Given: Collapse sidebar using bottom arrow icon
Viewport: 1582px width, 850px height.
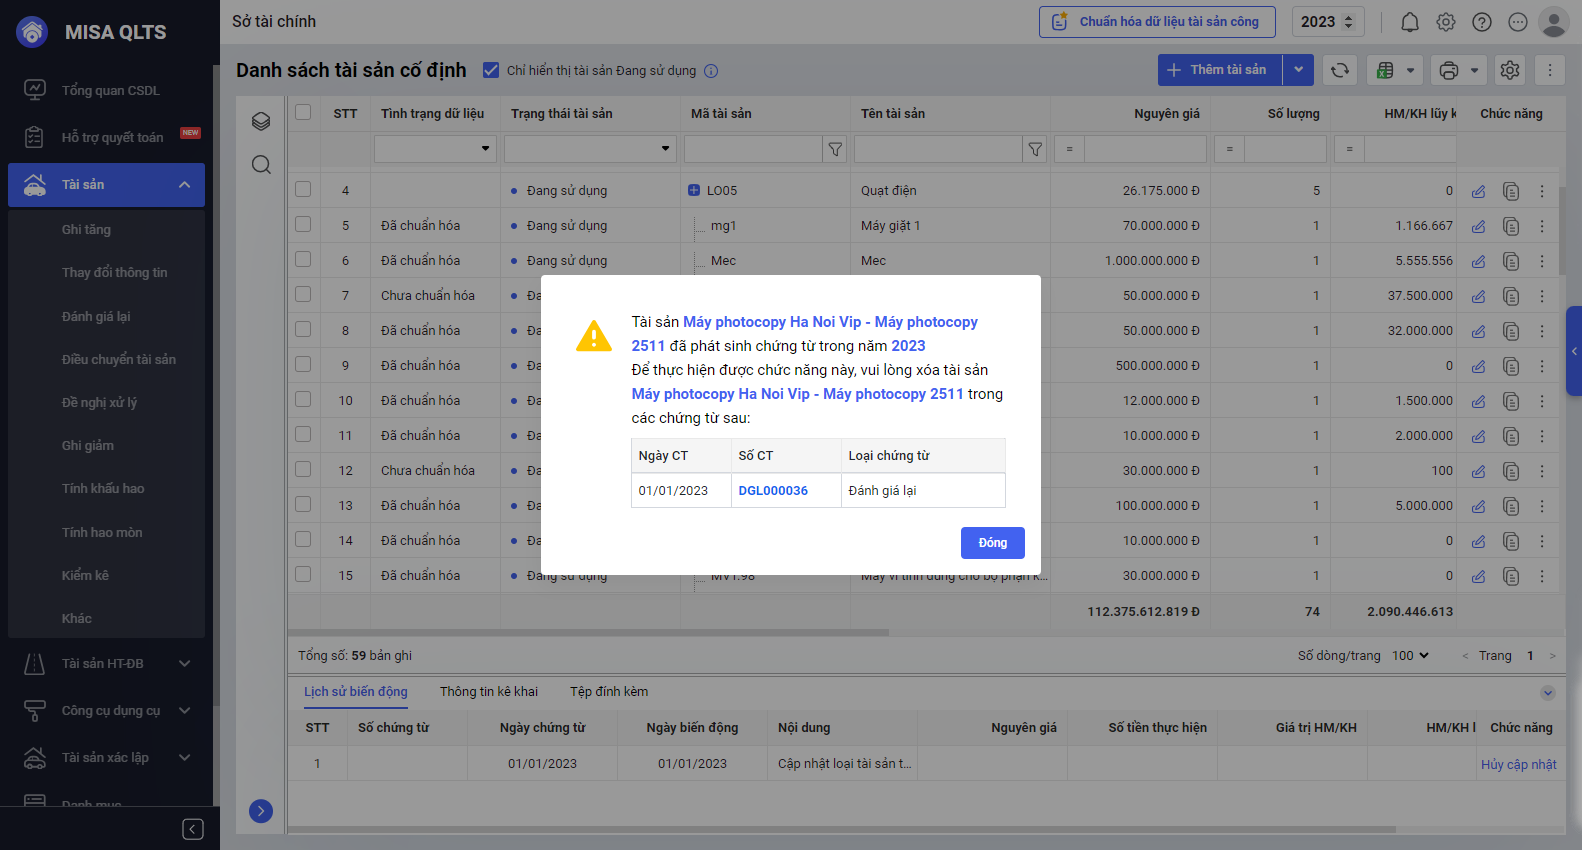Looking at the screenshot, I should (x=193, y=829).
